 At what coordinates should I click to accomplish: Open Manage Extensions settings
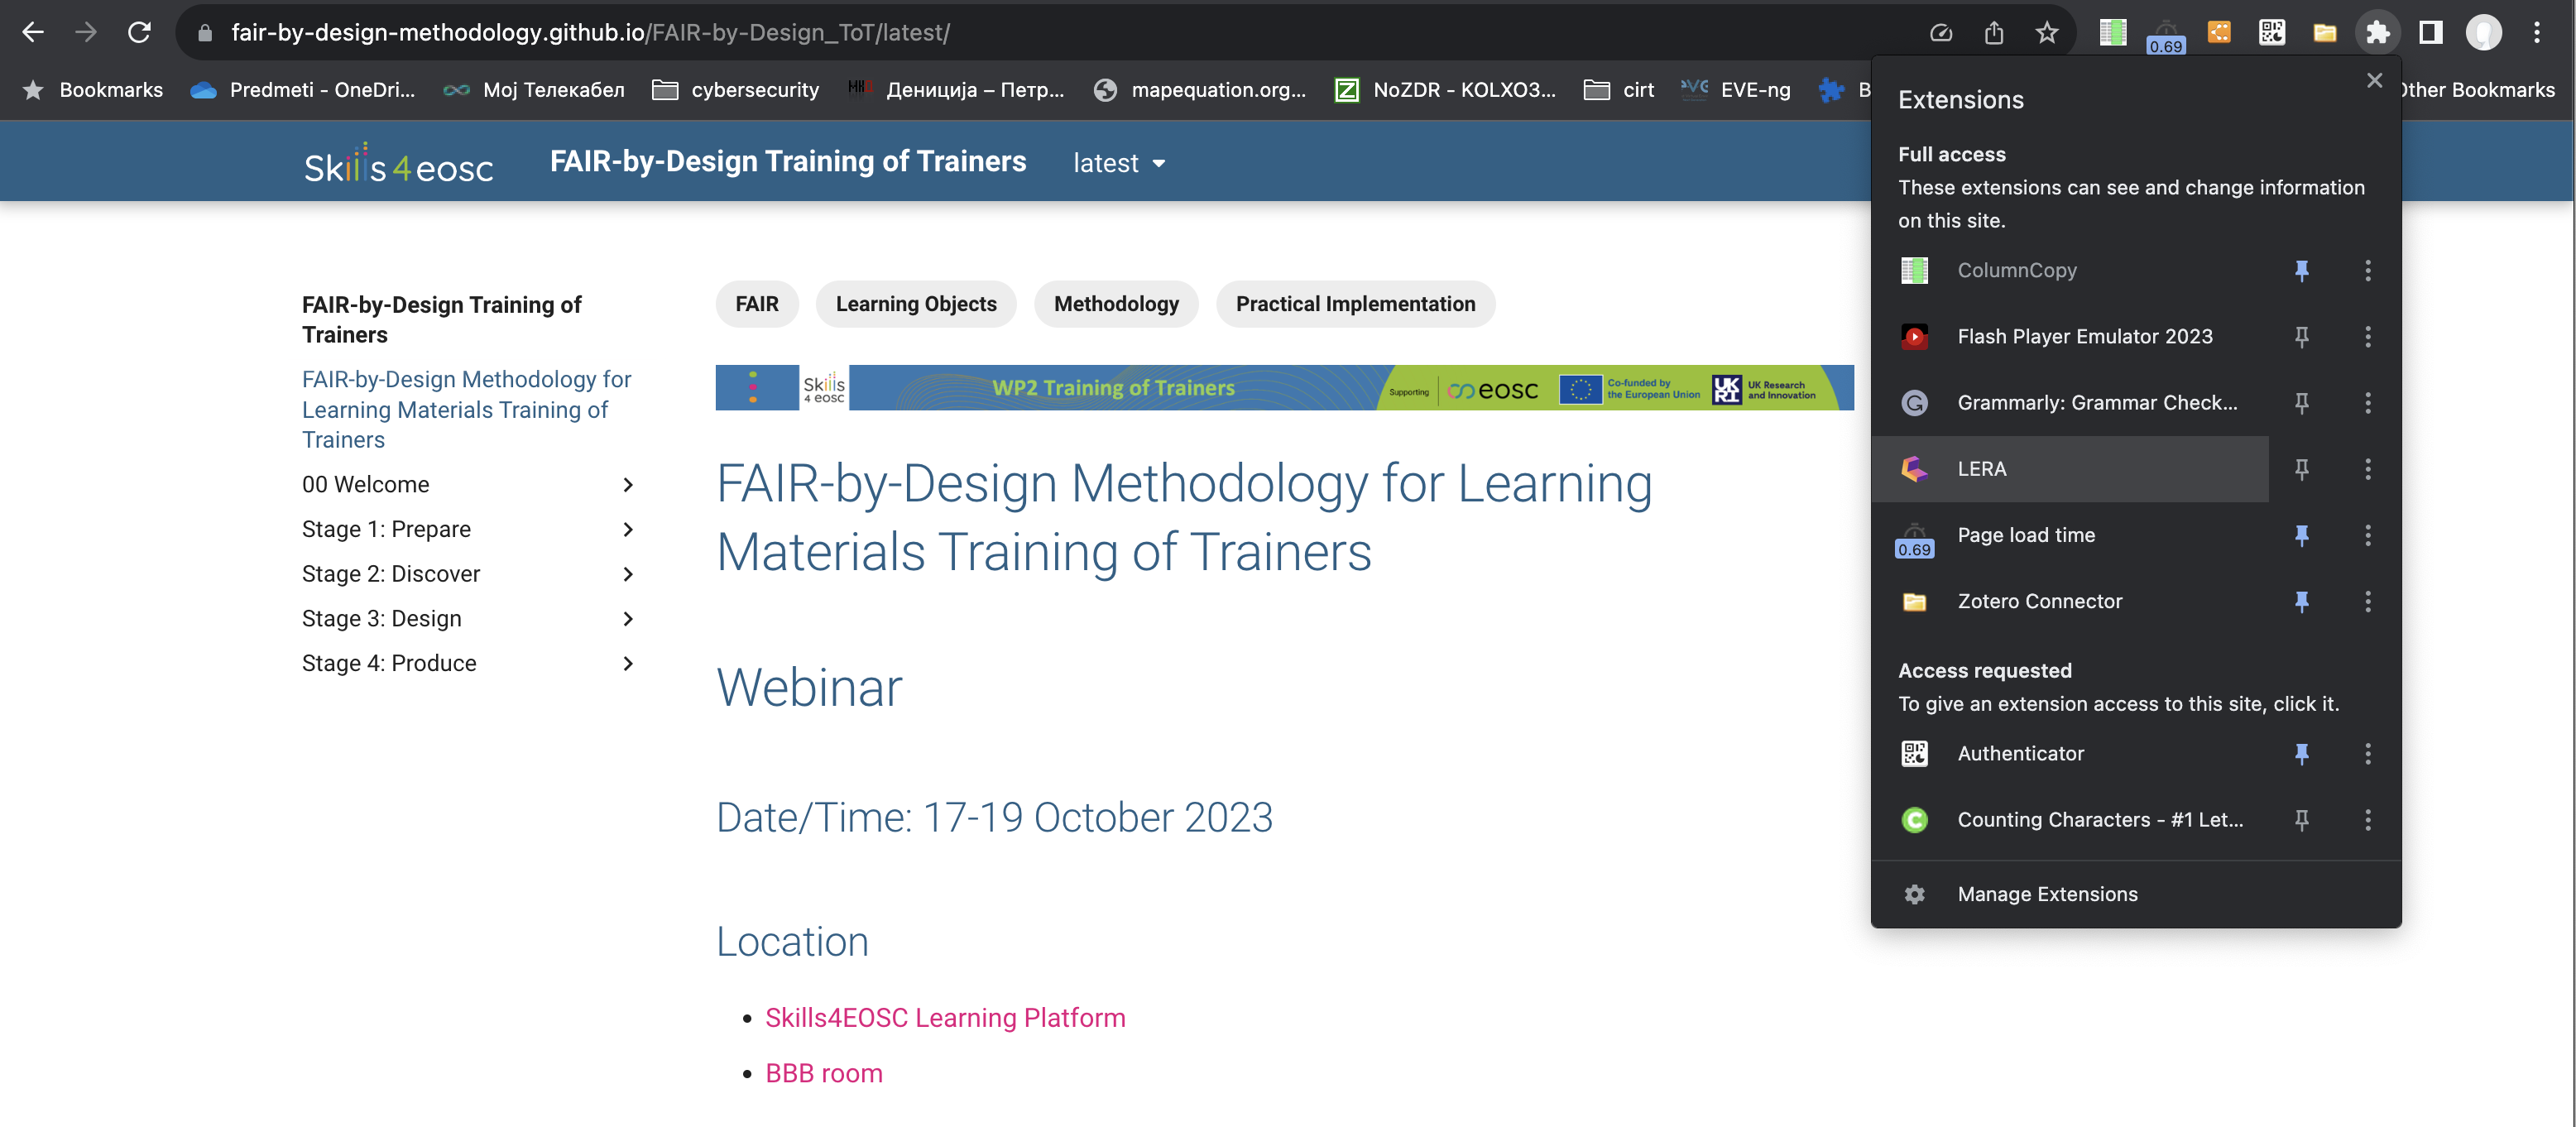2047,894
